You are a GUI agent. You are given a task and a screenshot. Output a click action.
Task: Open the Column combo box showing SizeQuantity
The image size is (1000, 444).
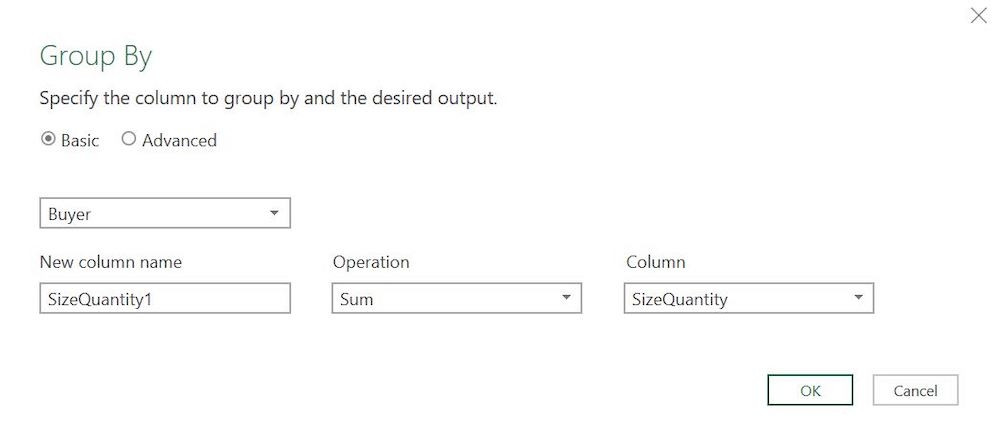click(x=748, y=298)
